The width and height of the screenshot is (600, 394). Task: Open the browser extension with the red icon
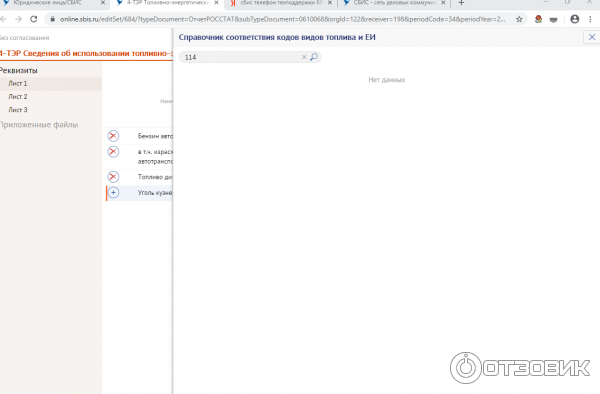(x=538, y=19)
